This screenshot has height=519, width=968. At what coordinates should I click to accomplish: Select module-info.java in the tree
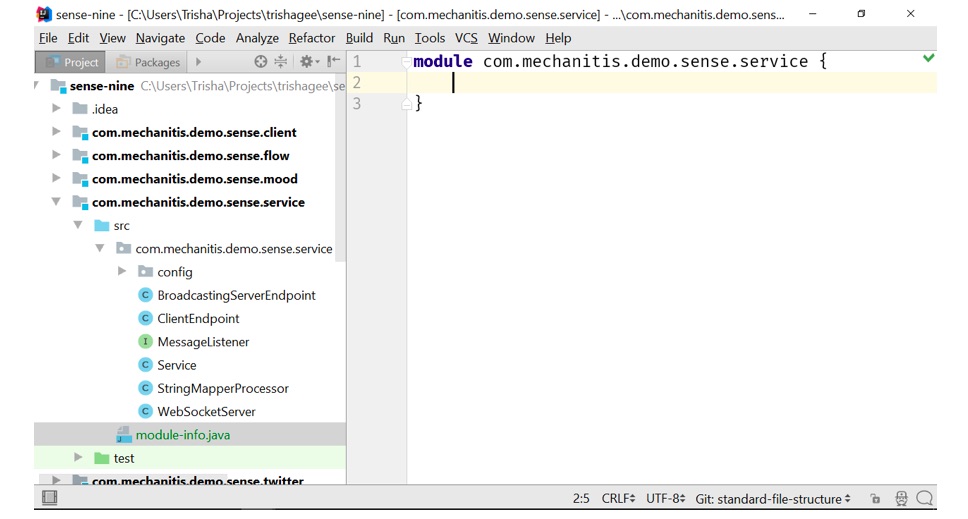click(x=183, y=435)
